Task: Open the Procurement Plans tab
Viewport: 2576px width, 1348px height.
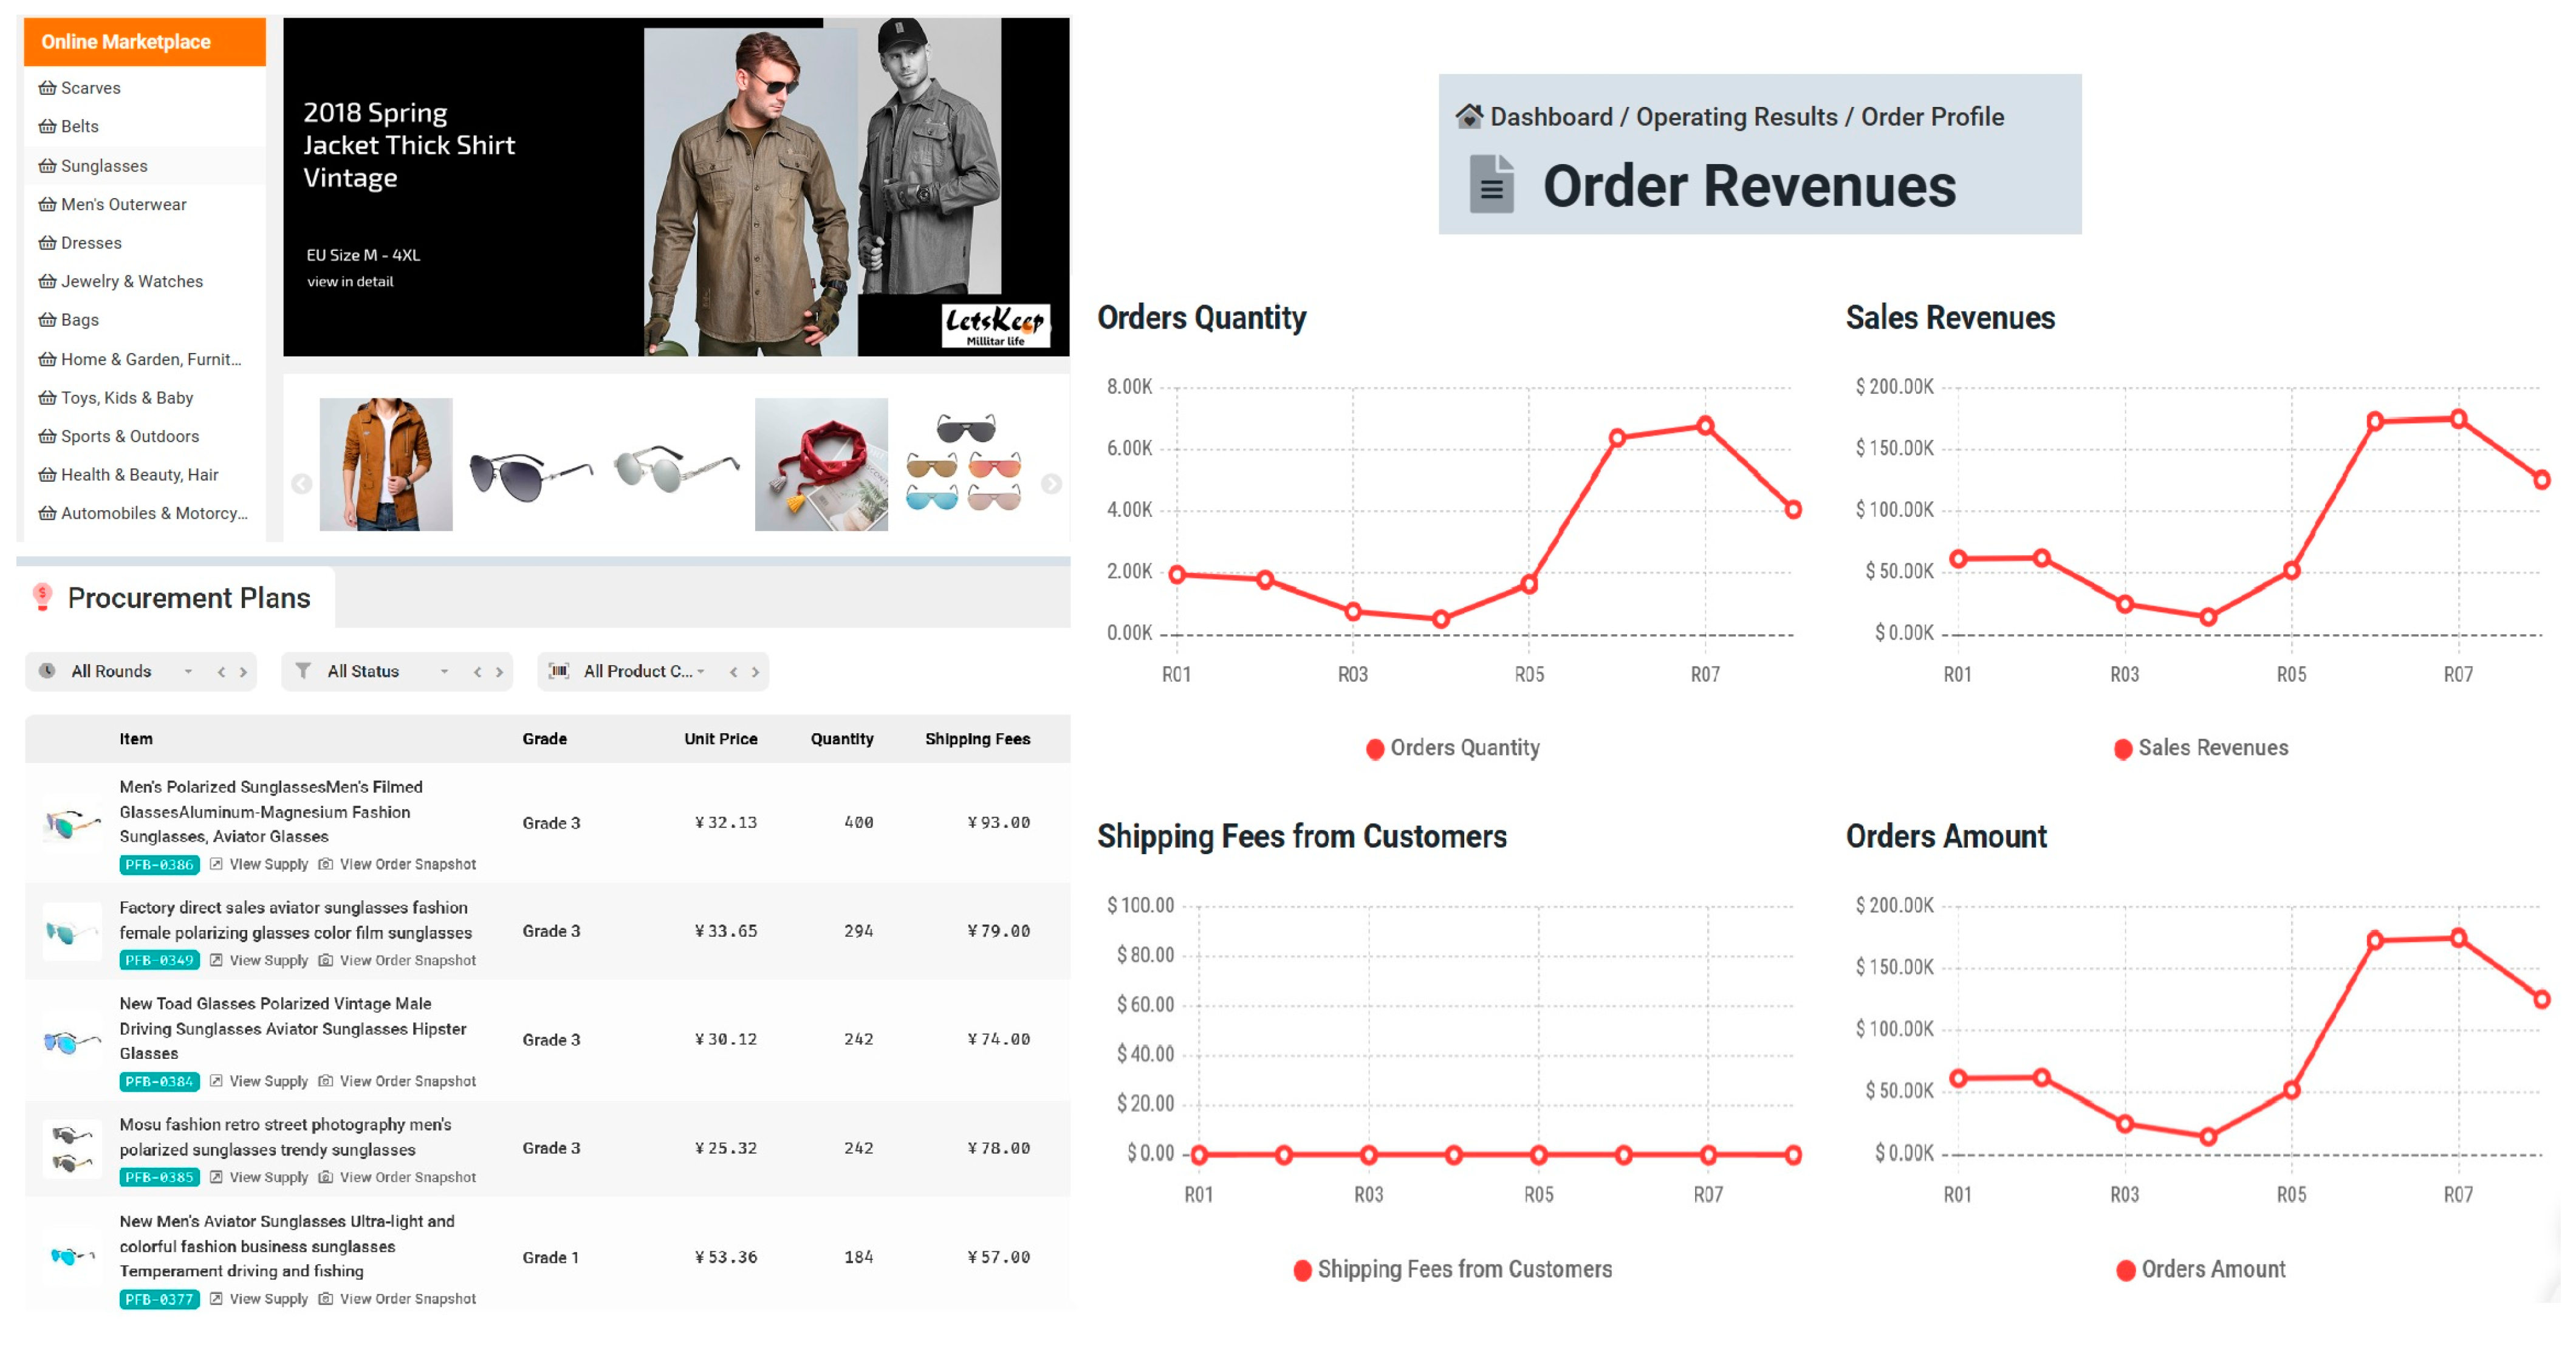Action: click(188, 598)
